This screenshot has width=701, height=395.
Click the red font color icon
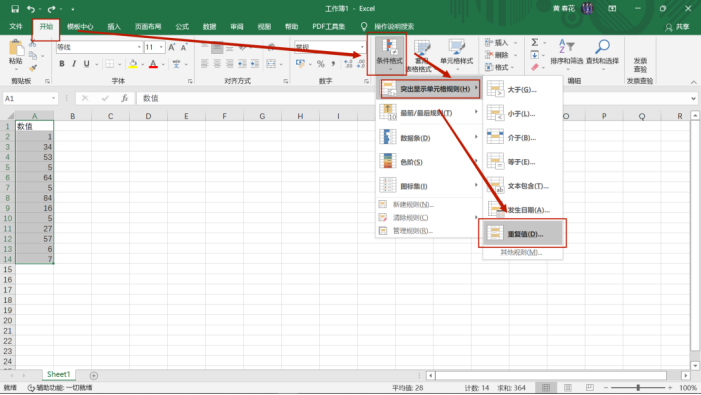pyautogui.click(x=153, y=64)
